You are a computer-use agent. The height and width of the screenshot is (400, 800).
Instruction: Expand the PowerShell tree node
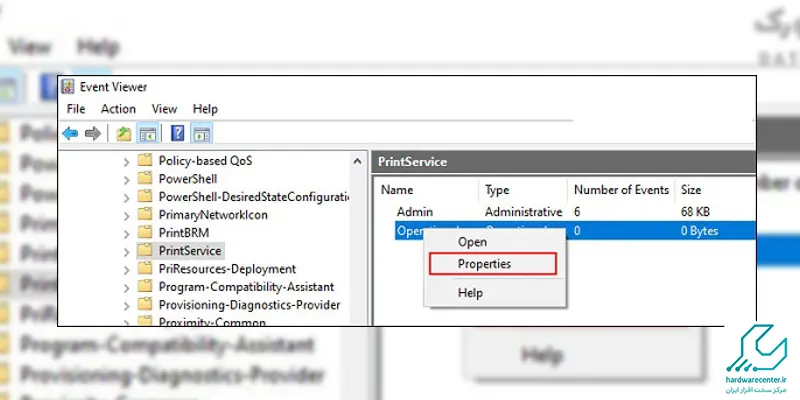pos(127,180)
